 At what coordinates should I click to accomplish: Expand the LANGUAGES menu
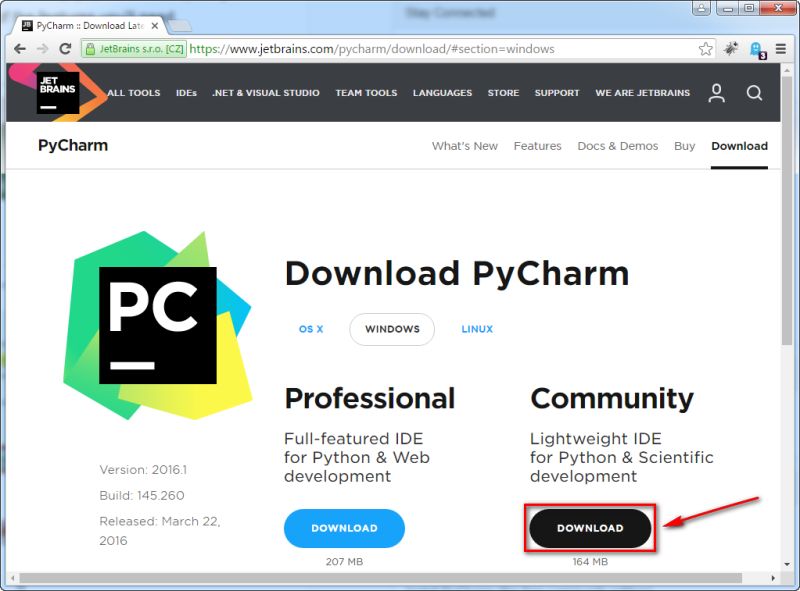443,93
